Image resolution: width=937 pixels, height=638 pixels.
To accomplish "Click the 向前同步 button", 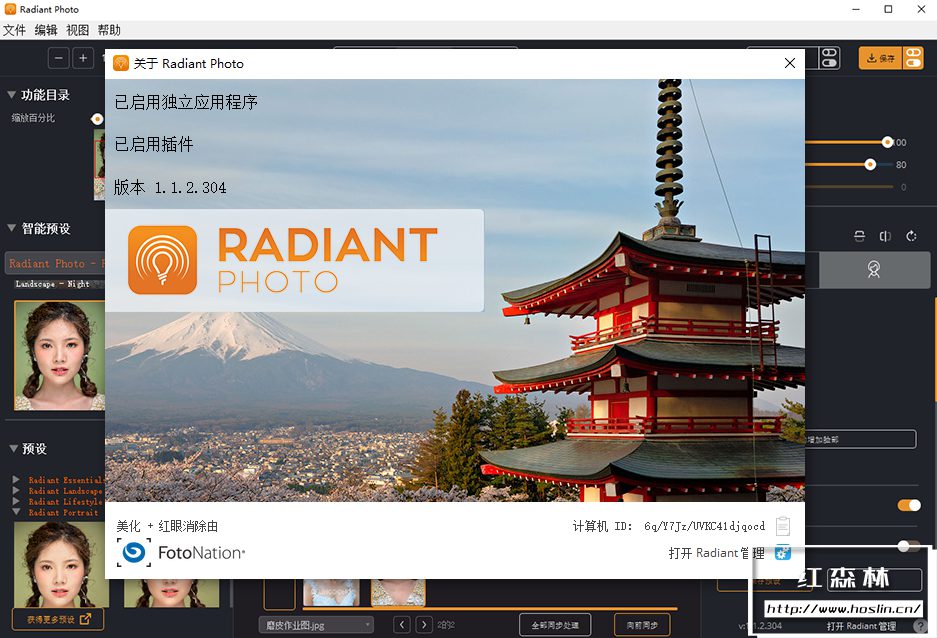I will click(x=642, y=625).
